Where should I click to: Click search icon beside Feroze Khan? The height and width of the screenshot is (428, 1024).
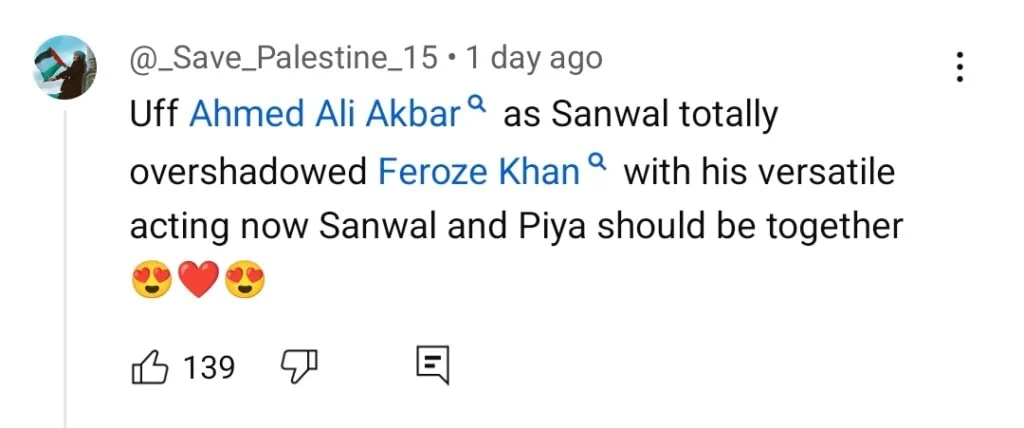tap(599, 161)
